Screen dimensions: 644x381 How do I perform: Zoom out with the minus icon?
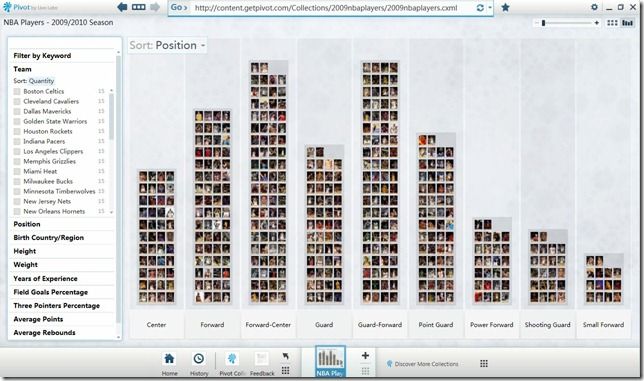(x=536, y=23)
